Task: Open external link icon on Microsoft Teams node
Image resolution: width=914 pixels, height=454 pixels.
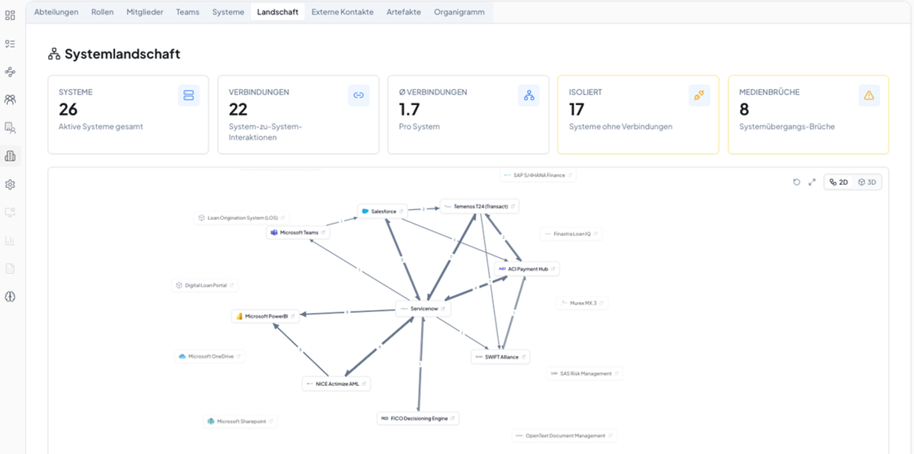Action: [x=323, y=233]
